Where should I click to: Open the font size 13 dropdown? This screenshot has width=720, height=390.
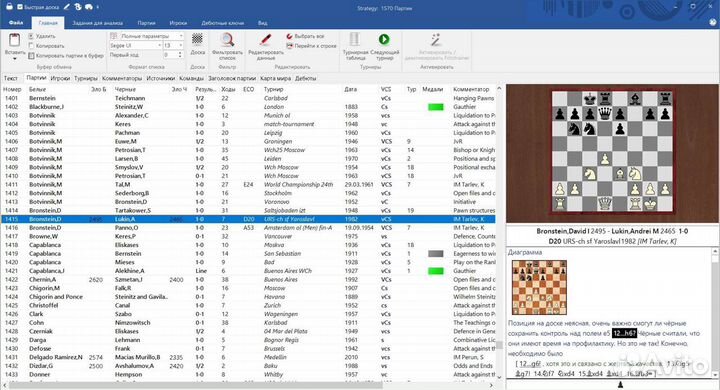(173, 45)
